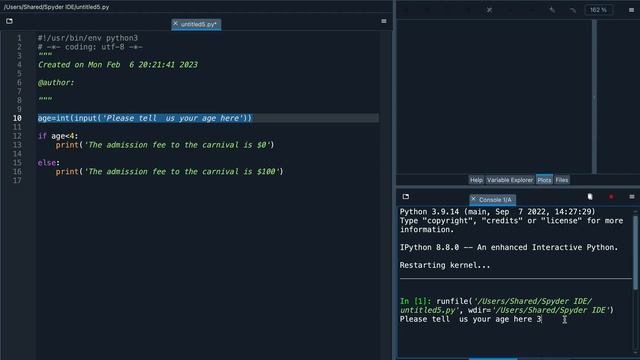Screen dimensions: 640x360
Task: Select the Plots tab
Action: (544, 180)
